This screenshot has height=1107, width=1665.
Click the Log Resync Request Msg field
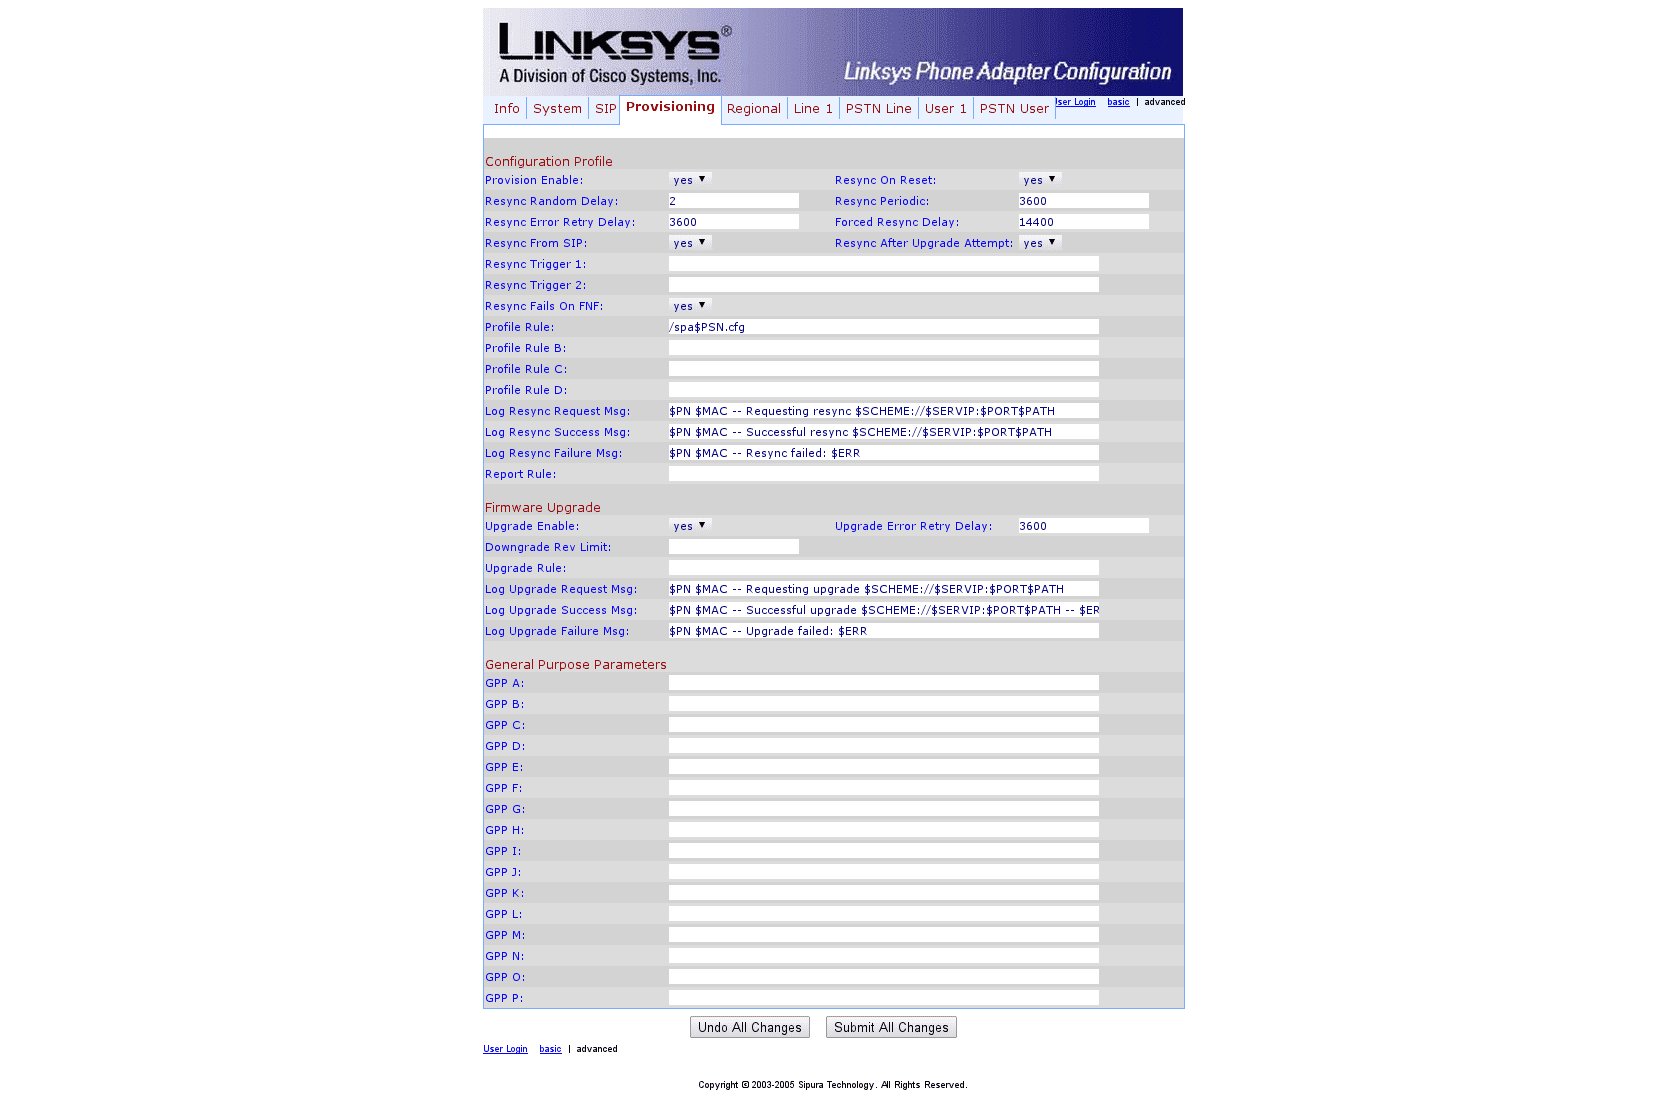click(884, 411)
